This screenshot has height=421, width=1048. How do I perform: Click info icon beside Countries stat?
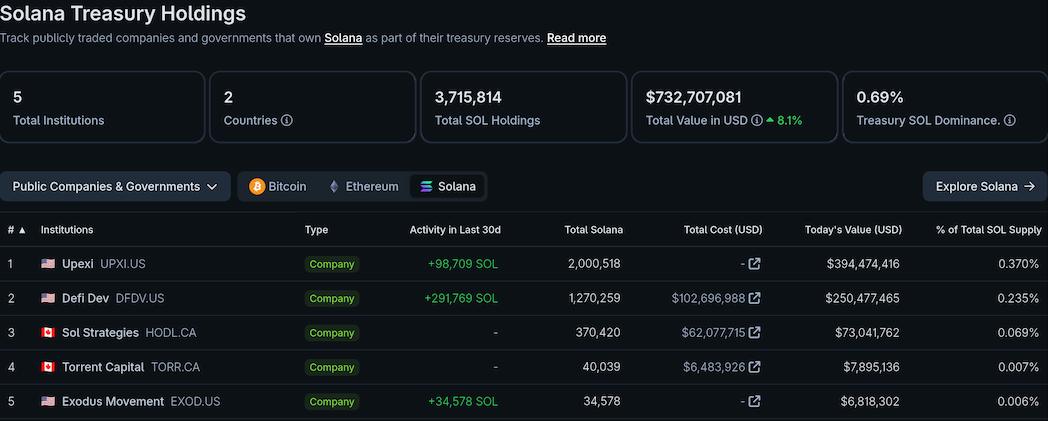coord(287,121)
